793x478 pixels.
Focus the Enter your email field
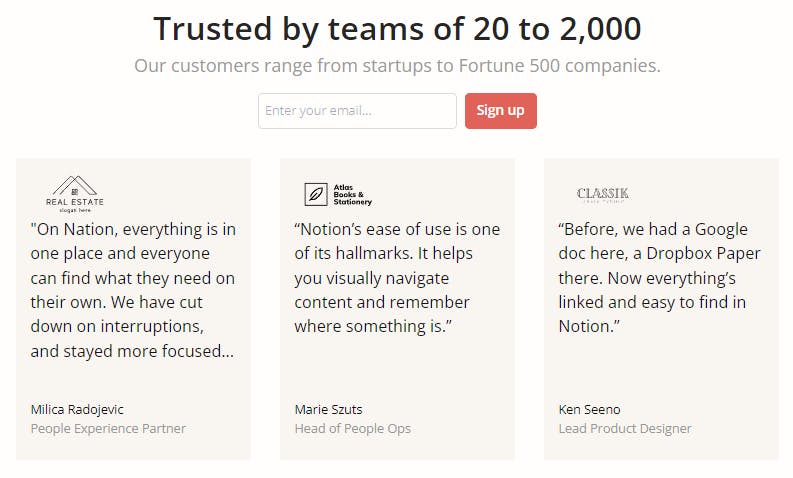(x=358, y=111)
